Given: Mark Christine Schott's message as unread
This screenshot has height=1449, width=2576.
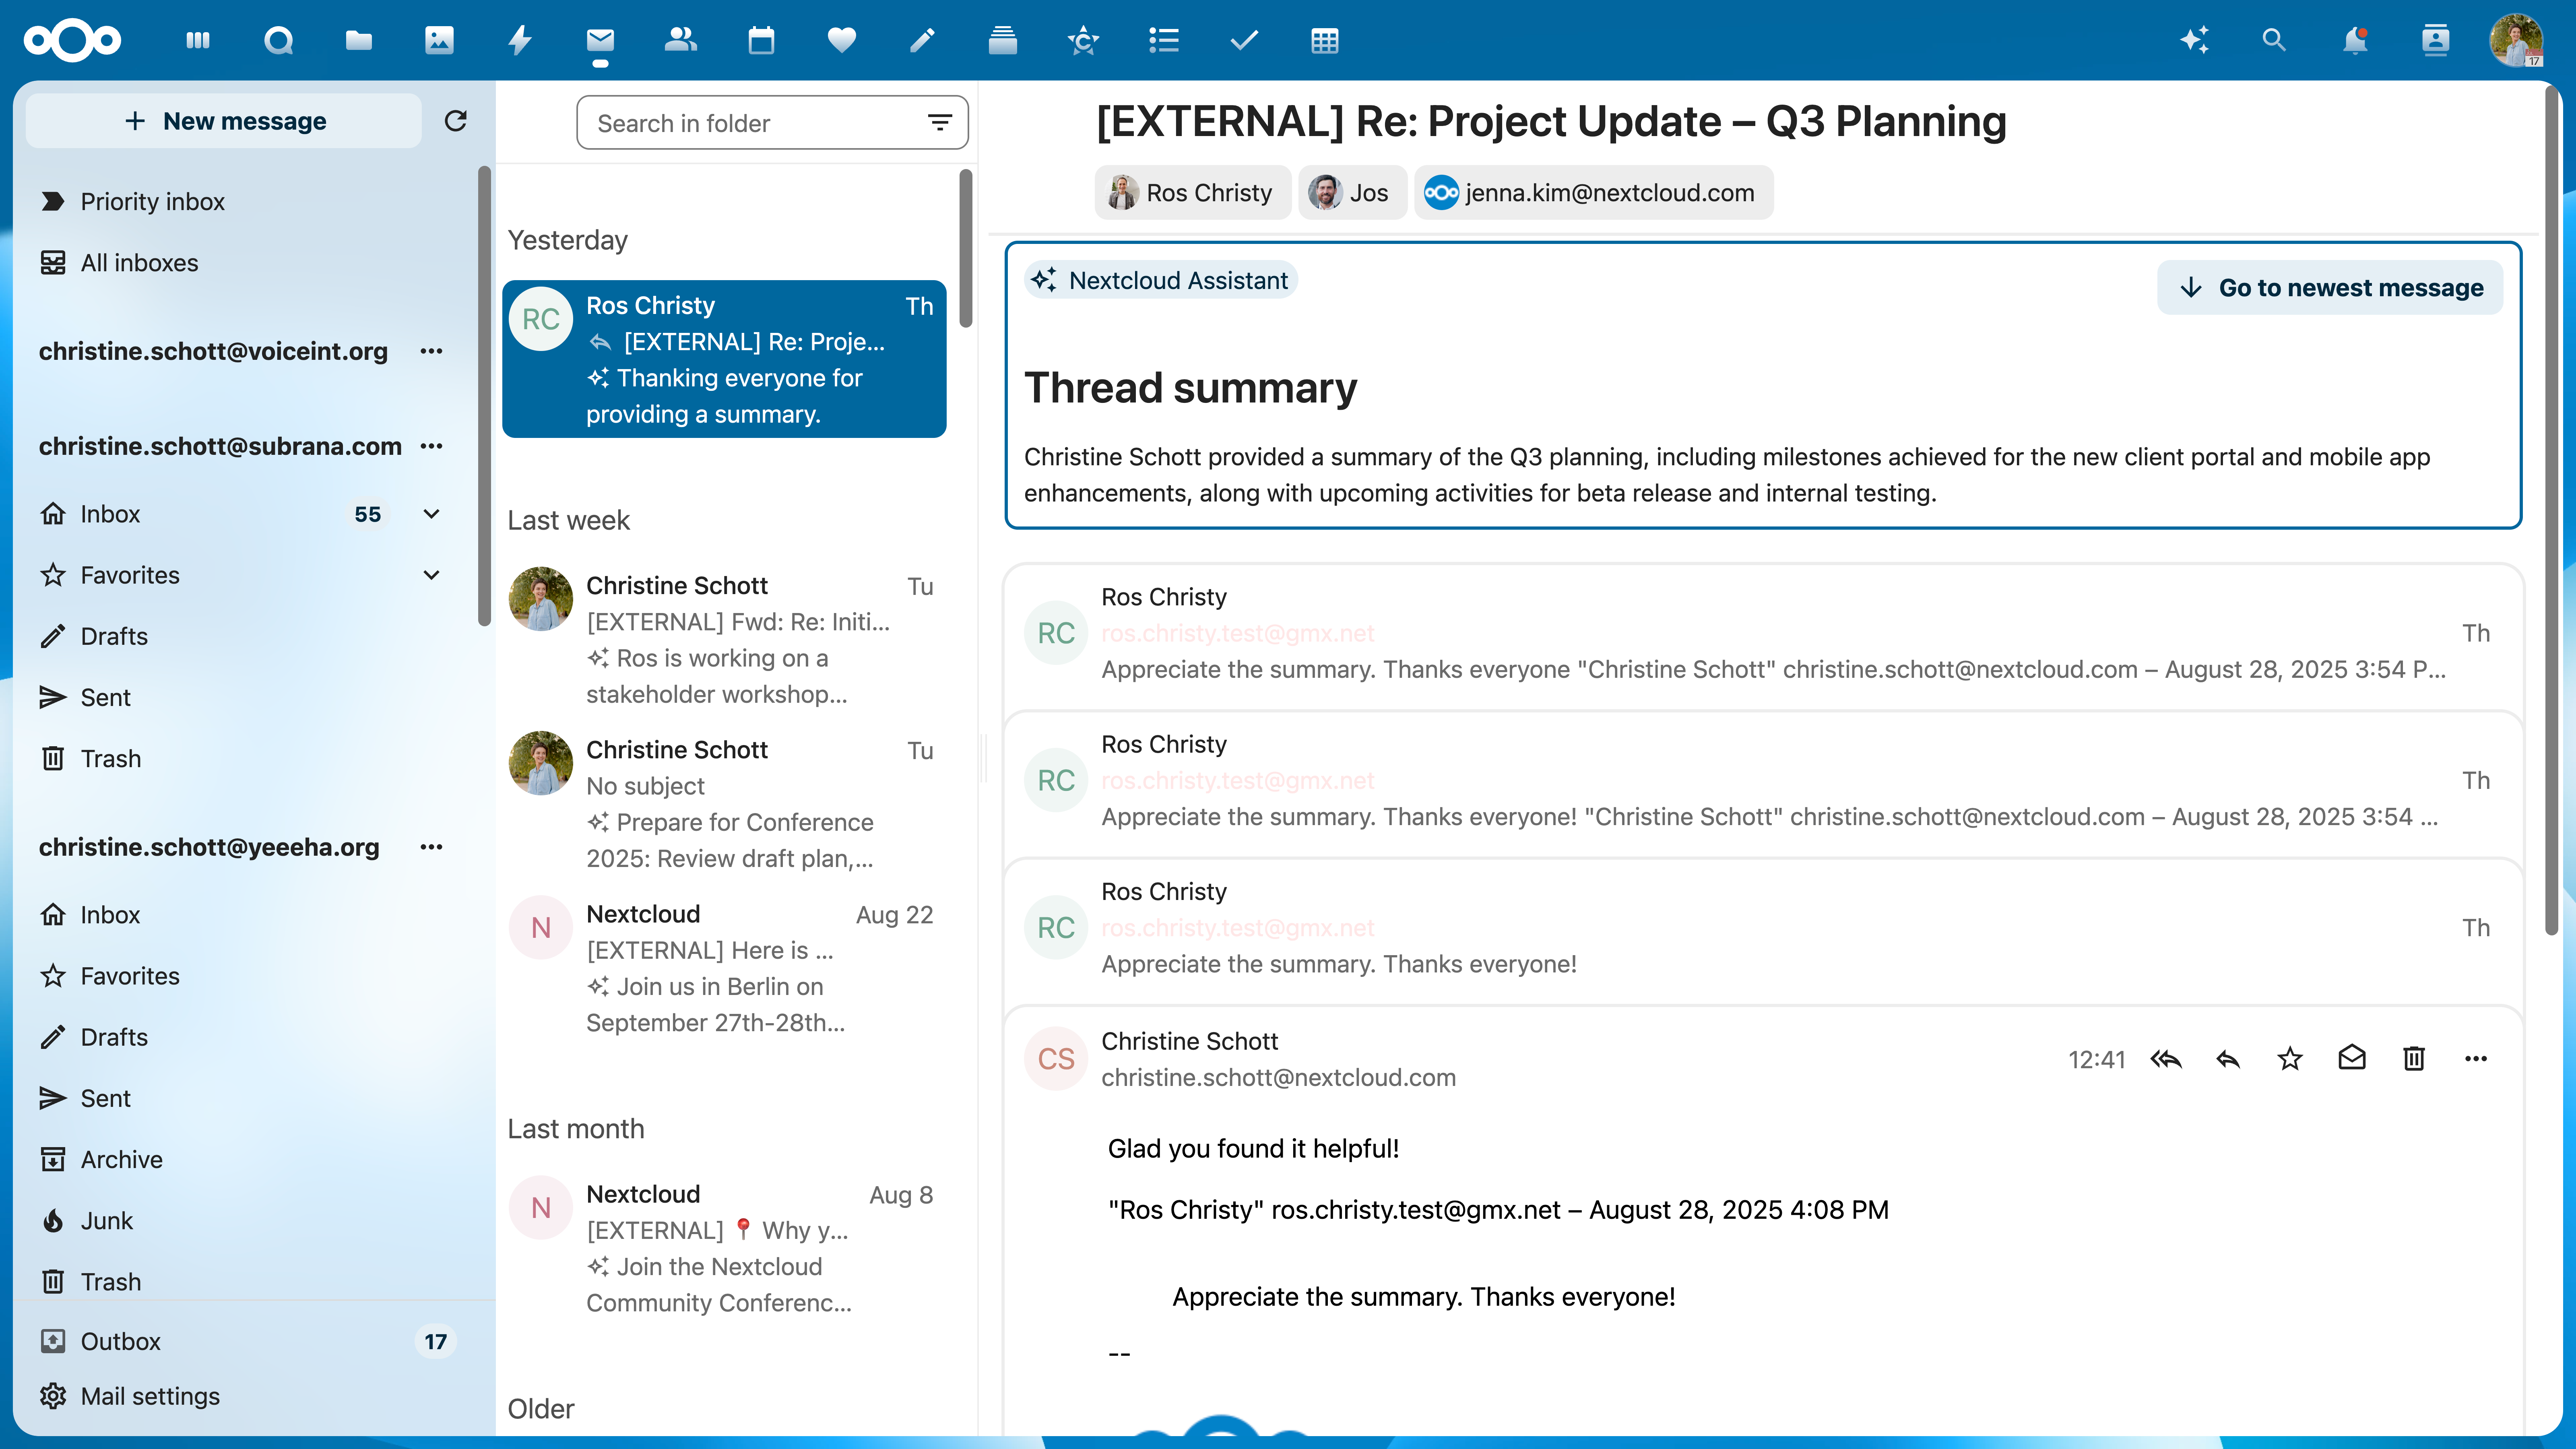Looking at the screenshot, I should (2352, 1058).
